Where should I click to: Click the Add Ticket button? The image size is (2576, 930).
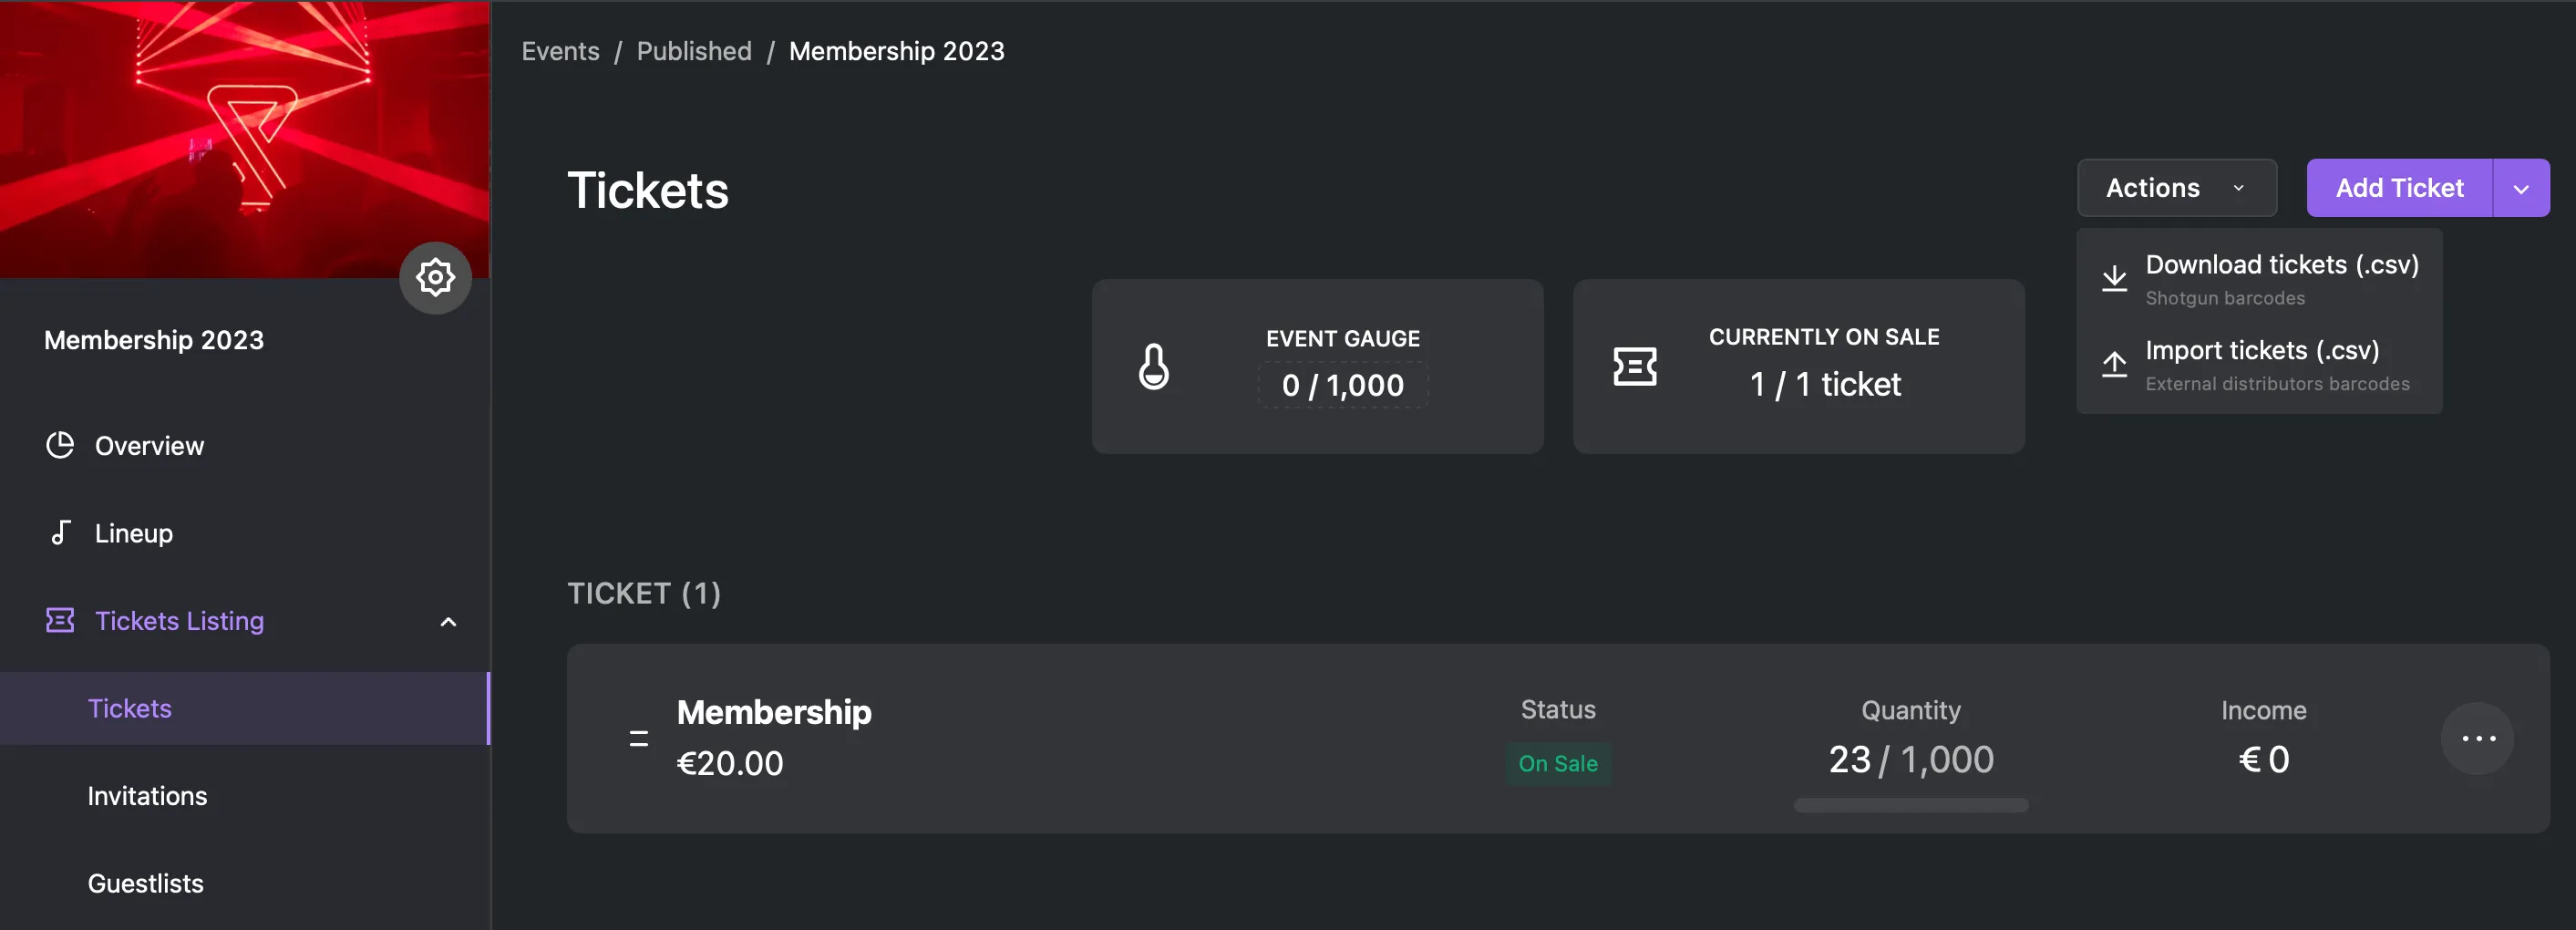(2399, 187)
